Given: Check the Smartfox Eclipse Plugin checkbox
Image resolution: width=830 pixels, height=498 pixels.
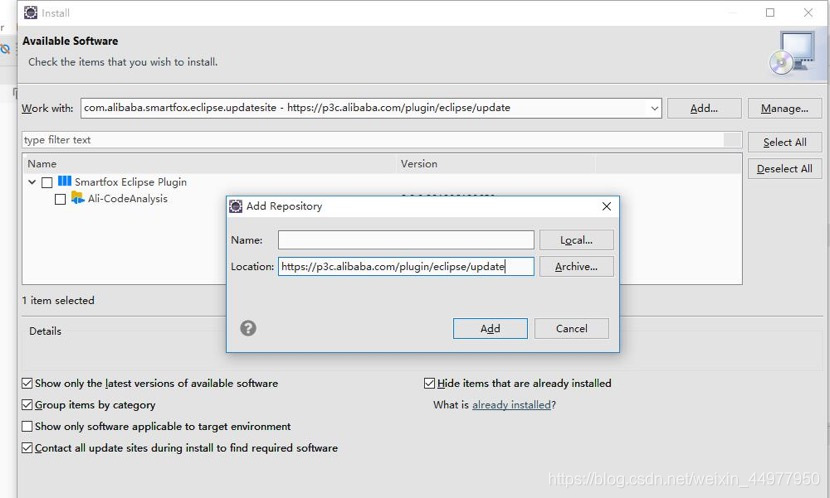Looking at the screenshot, I should pyautogui.click(x=47, y=182).
